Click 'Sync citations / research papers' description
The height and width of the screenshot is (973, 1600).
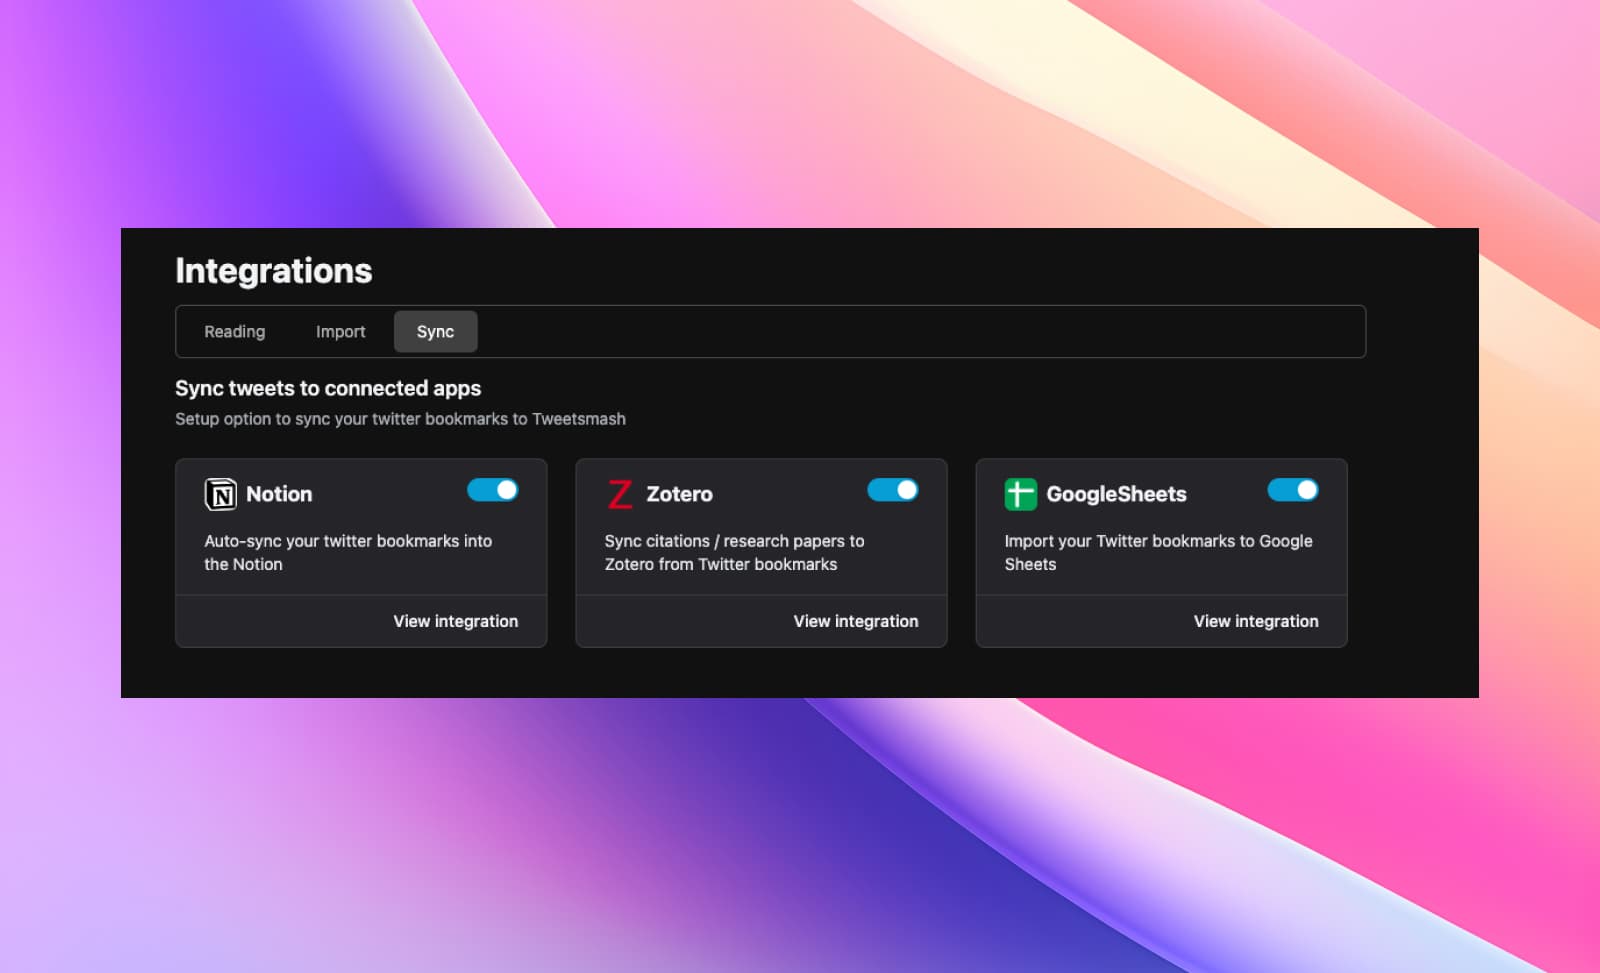[734, 552]
